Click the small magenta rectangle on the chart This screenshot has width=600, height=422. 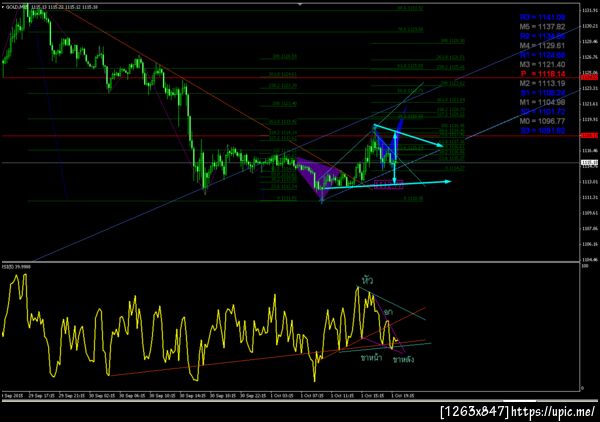[x=388, y=185]
